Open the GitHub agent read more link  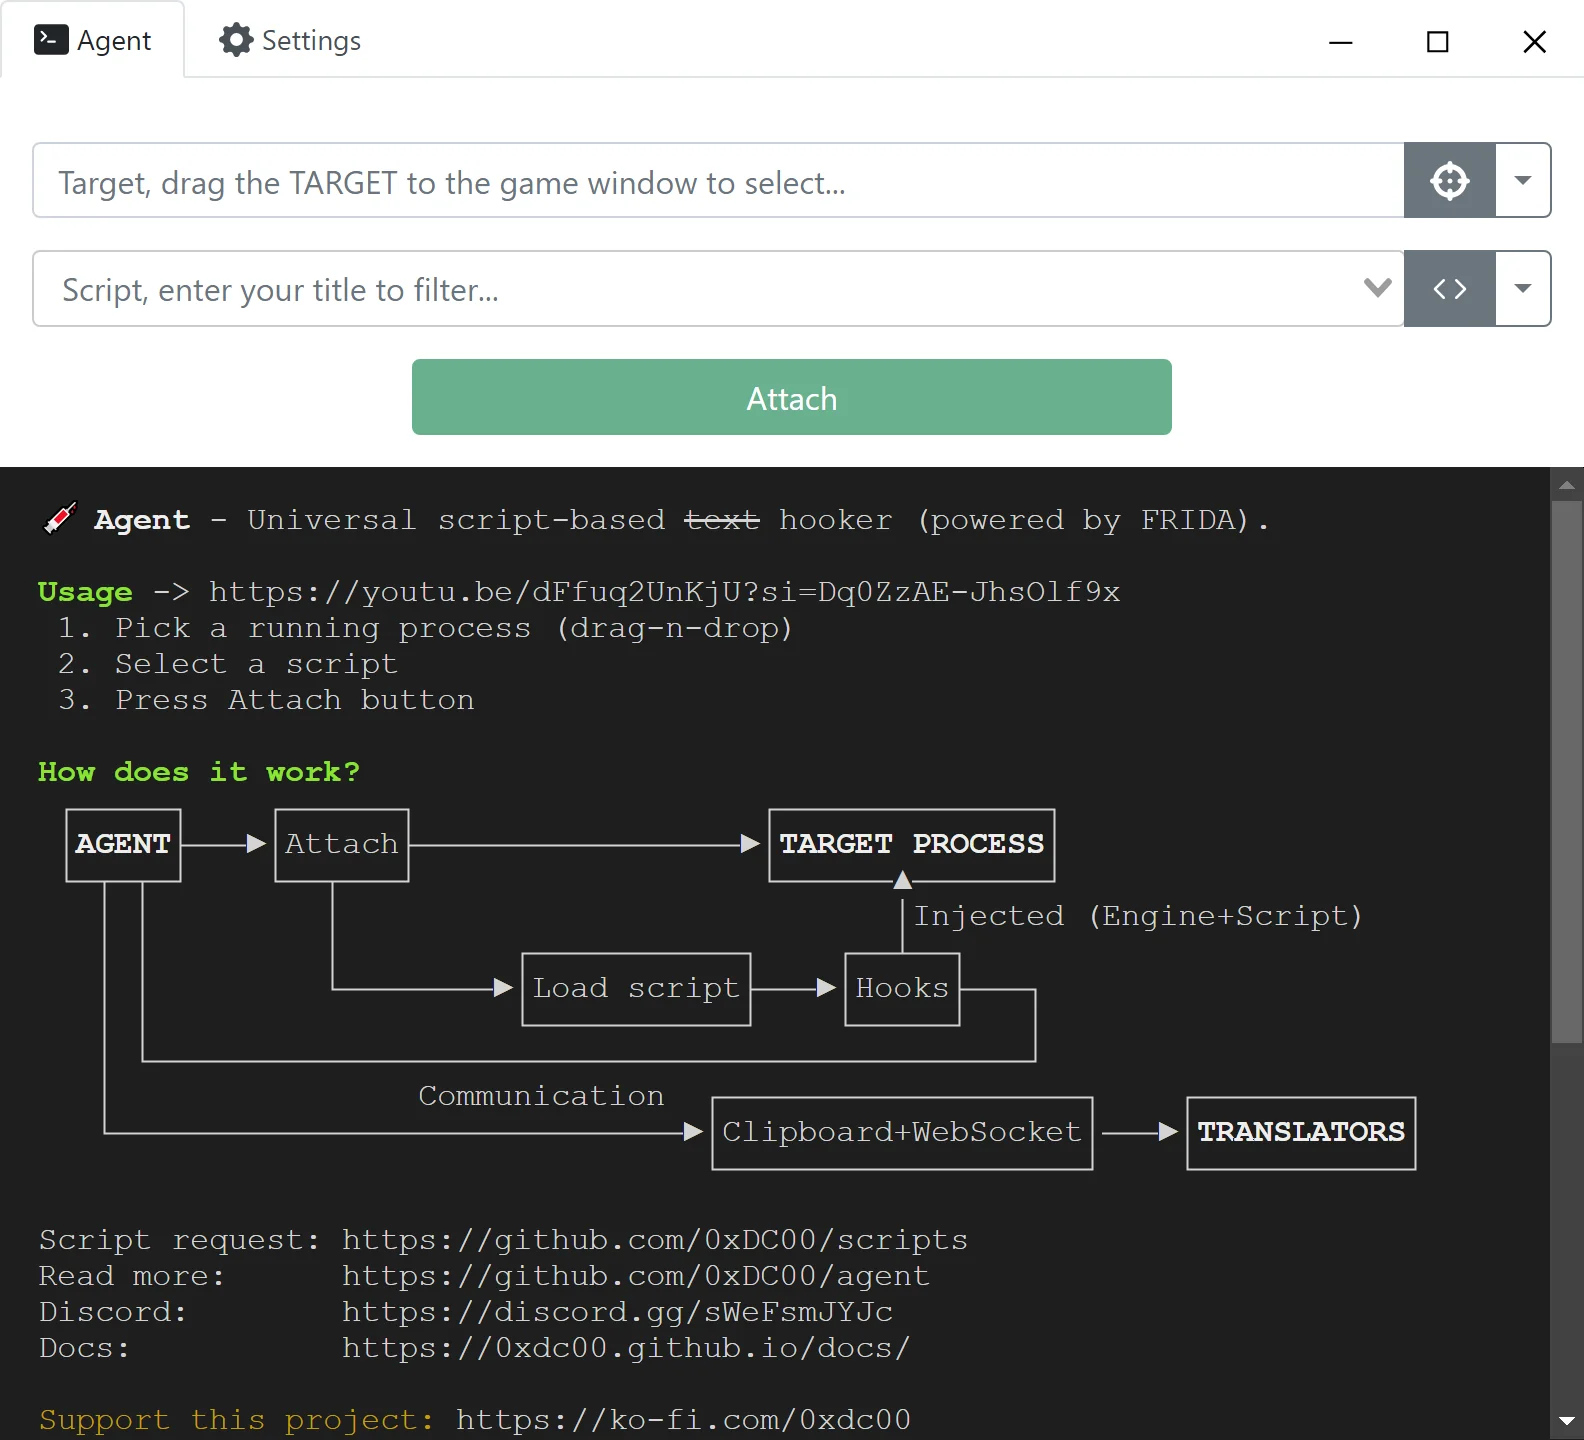coord(635,1276)
